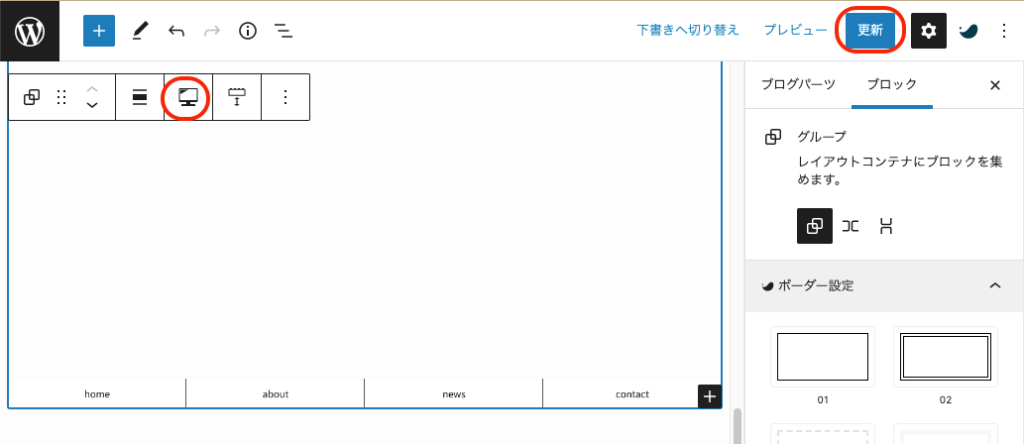Click the 更新 update button
1024x444 pixels.
[870, 31]
